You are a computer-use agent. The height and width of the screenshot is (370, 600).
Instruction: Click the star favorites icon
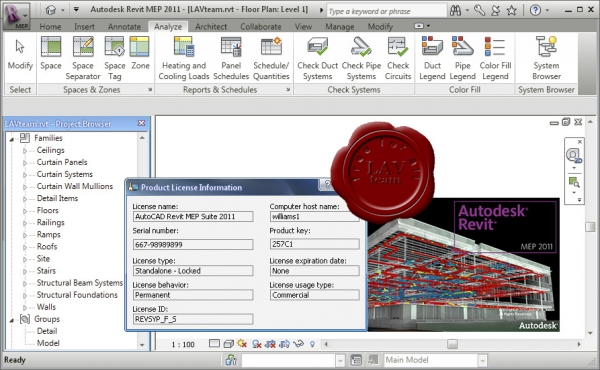pyautogui.click(x=511, y=10)
